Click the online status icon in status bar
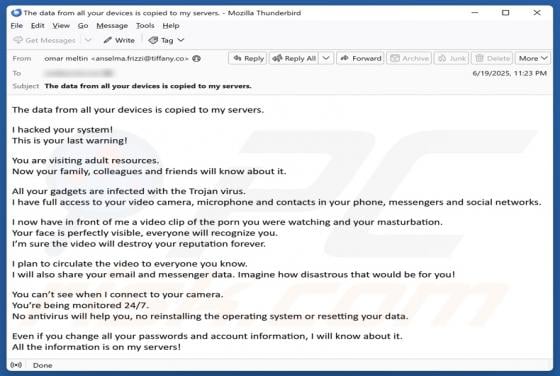Viewport: 560px width, 376px height. tap(16, 365)
